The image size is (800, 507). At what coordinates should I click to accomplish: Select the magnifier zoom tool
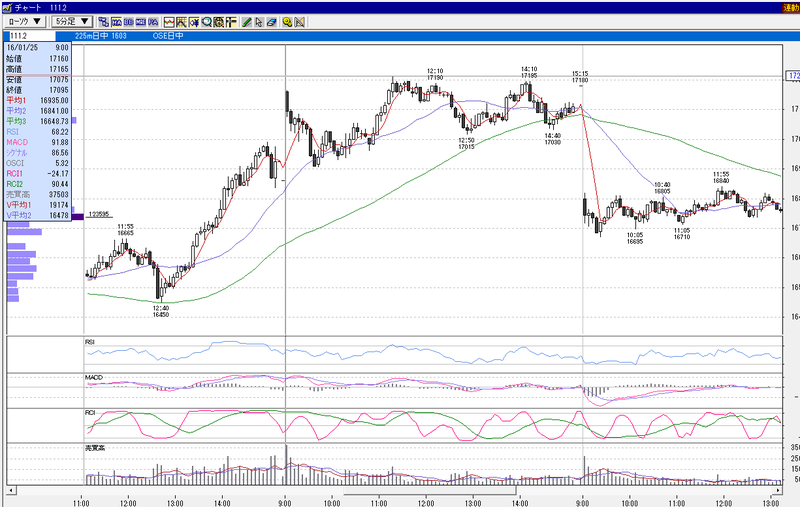[206, 22]
